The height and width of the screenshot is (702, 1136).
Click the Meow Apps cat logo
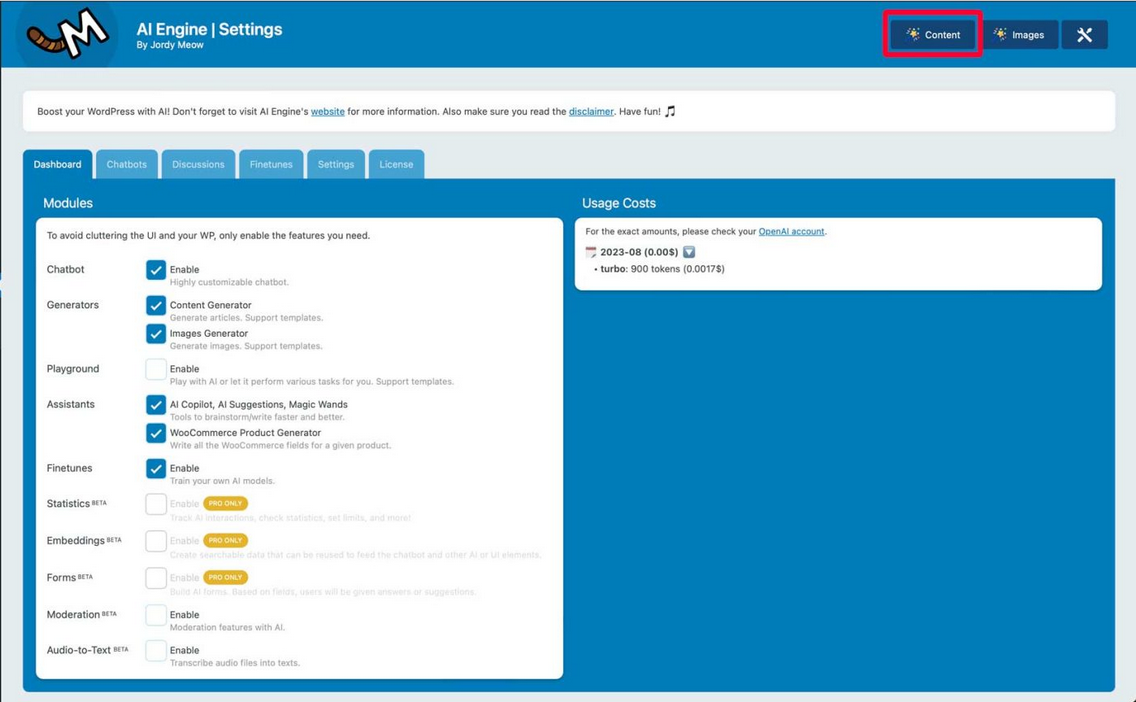[x=68, y=34]
